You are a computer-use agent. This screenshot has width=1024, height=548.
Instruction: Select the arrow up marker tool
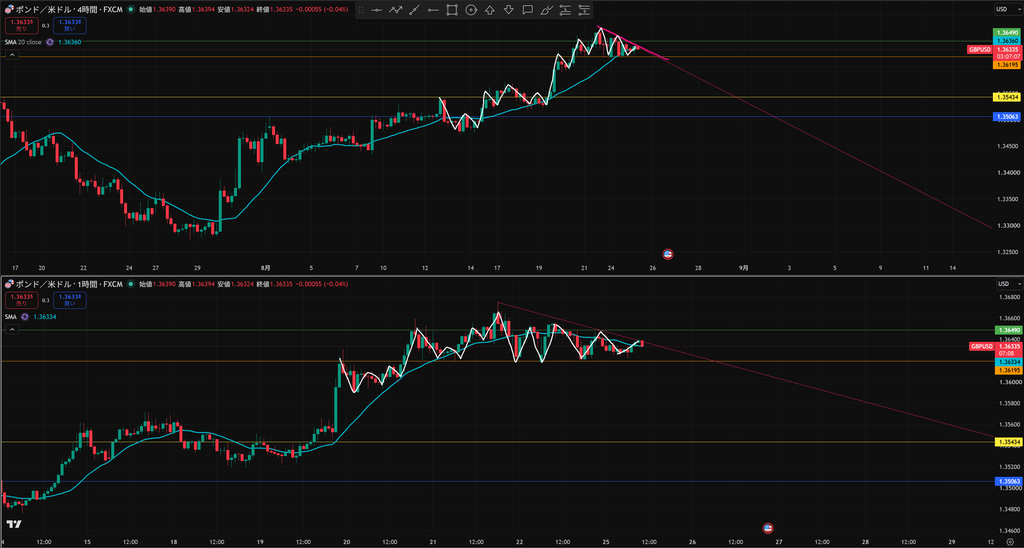pyautogui.click(x=490, y=10)
